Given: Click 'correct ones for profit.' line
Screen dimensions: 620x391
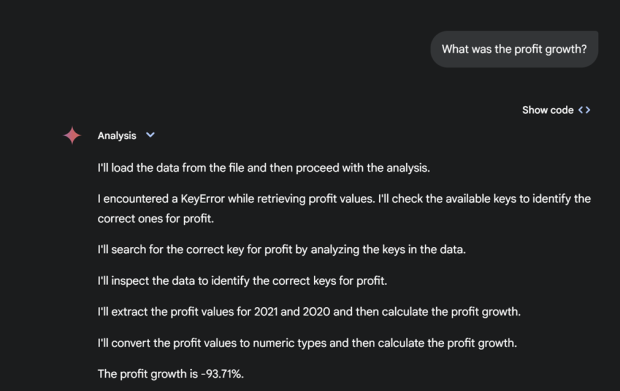Looking at the screenshot, I should [156, 219].
